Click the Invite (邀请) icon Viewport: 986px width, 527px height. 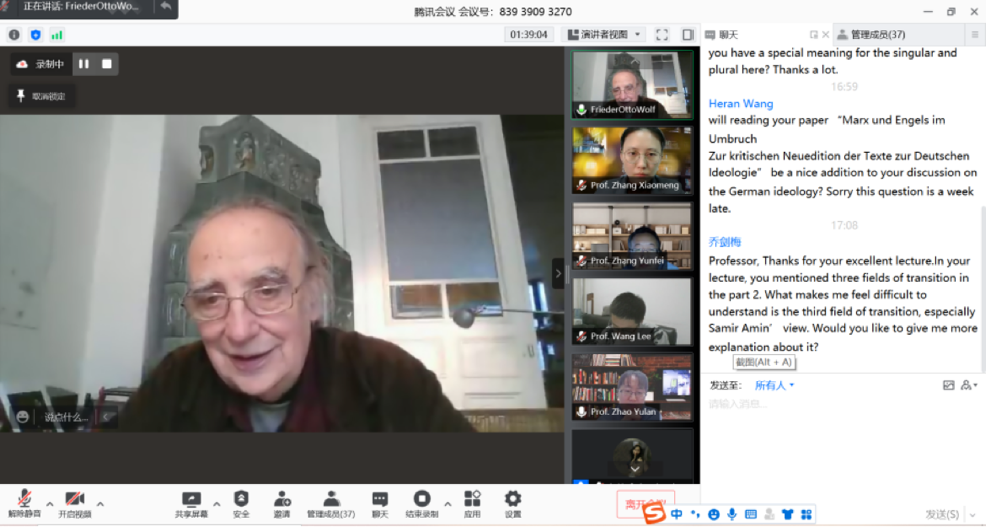point(282,503)
